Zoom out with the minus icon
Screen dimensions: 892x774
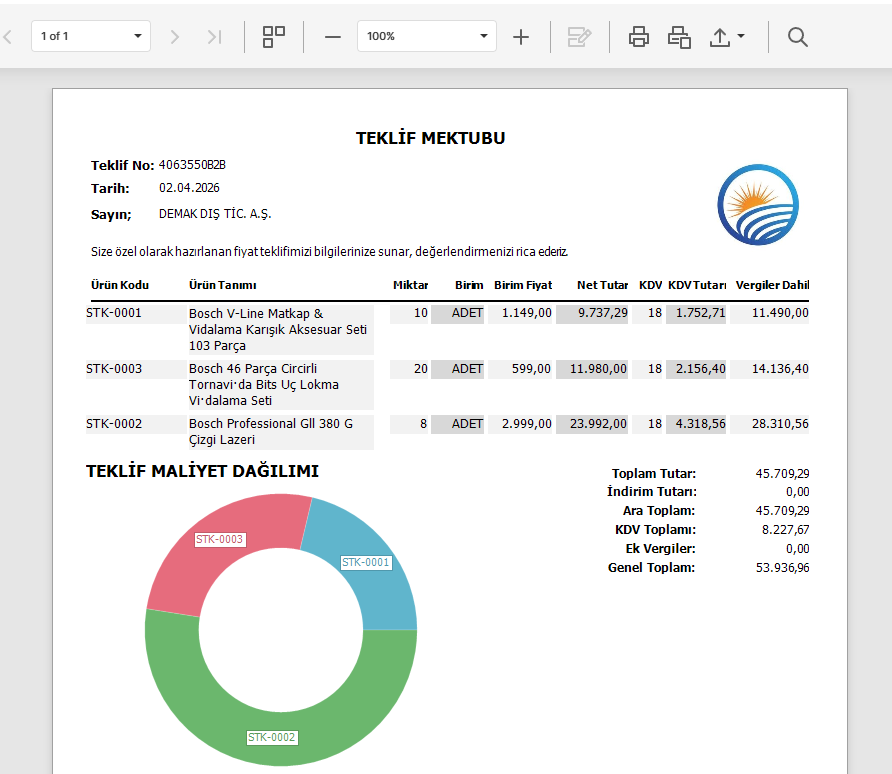pos(333,37)
